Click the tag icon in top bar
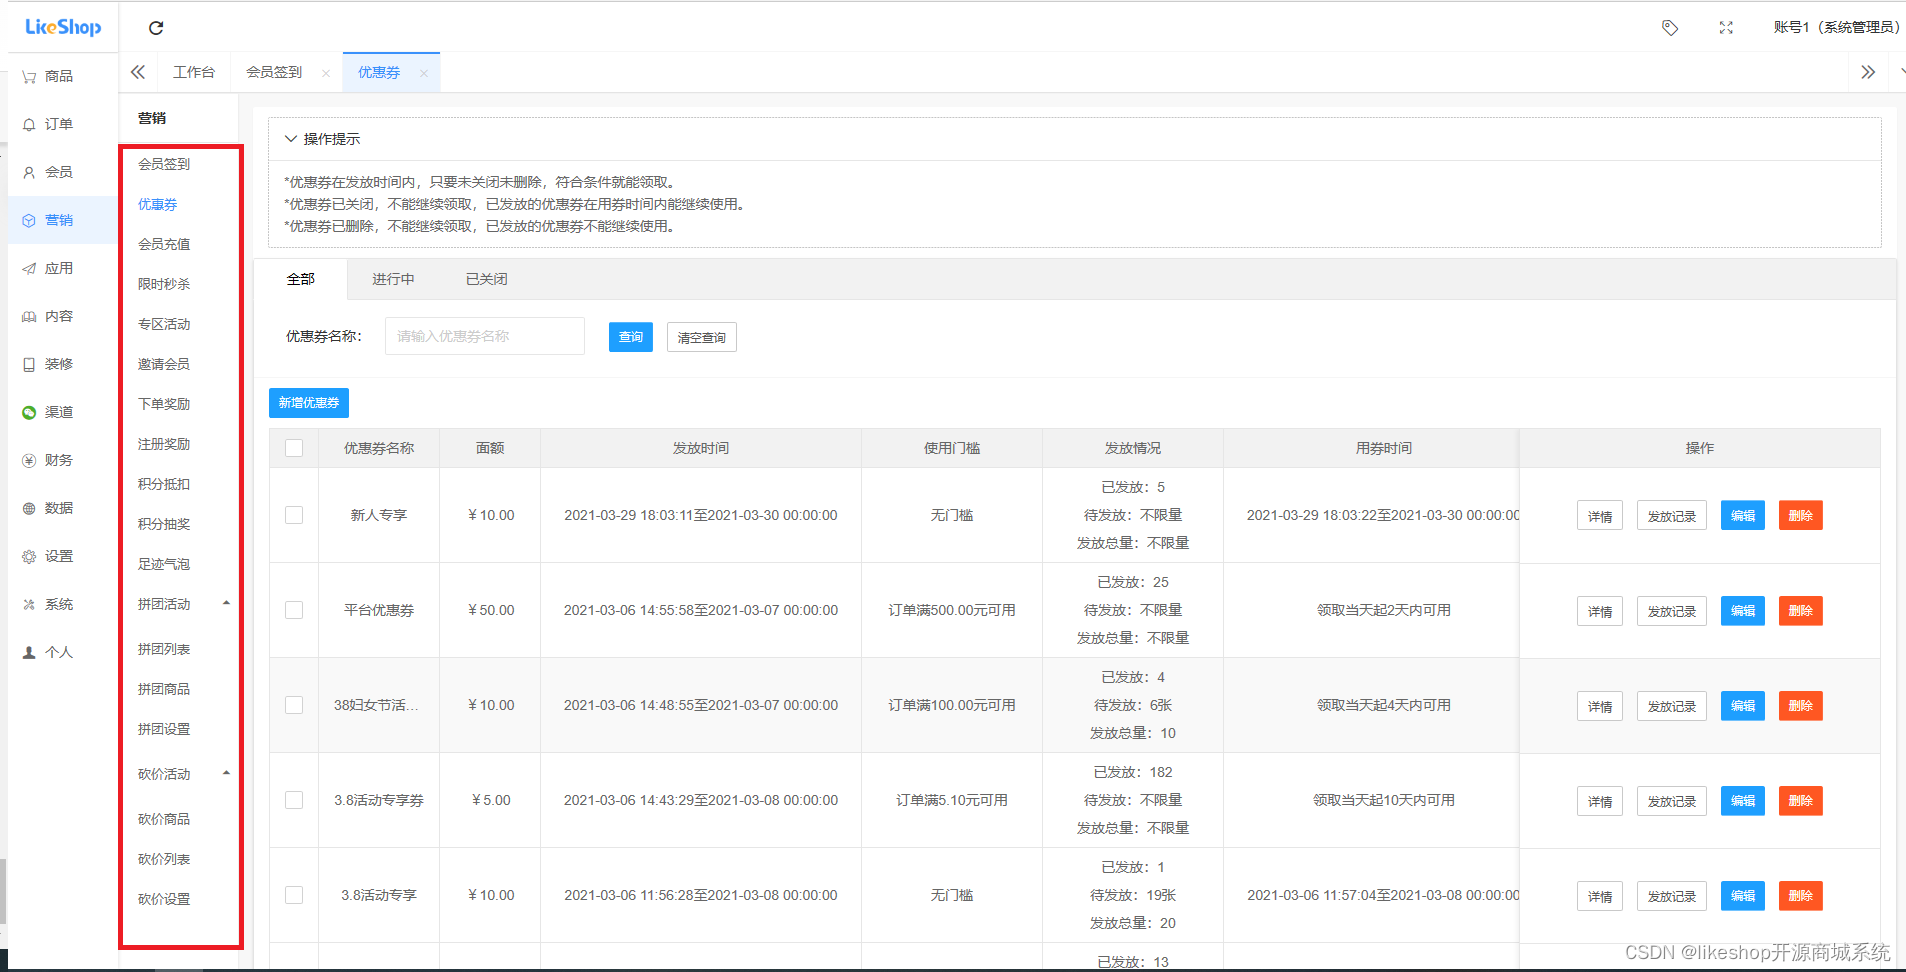The height and width of the screenshot is (972, 1906). [x=1670, y=28]
